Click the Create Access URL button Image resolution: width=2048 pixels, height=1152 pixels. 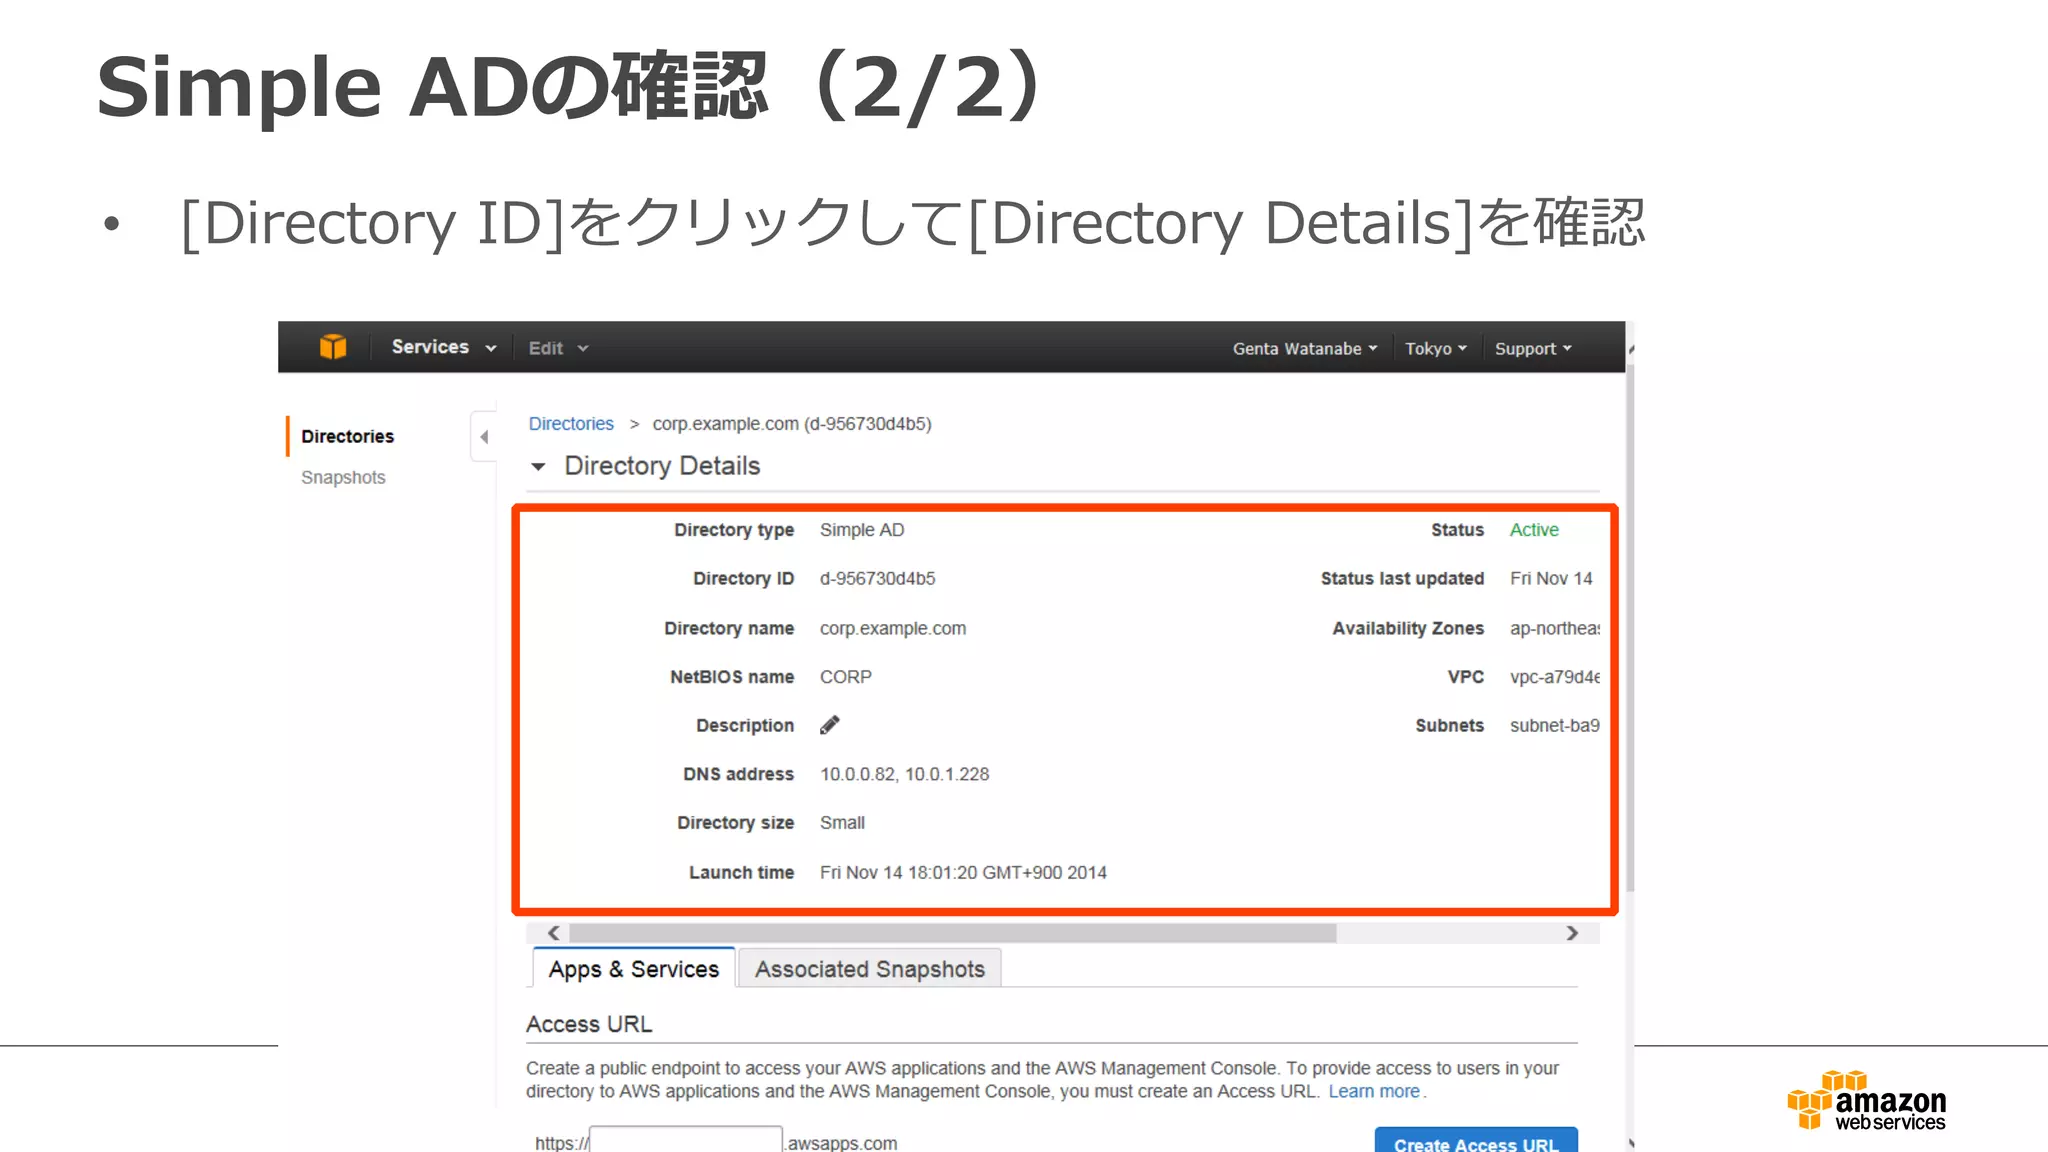tap(1476, 1141)
